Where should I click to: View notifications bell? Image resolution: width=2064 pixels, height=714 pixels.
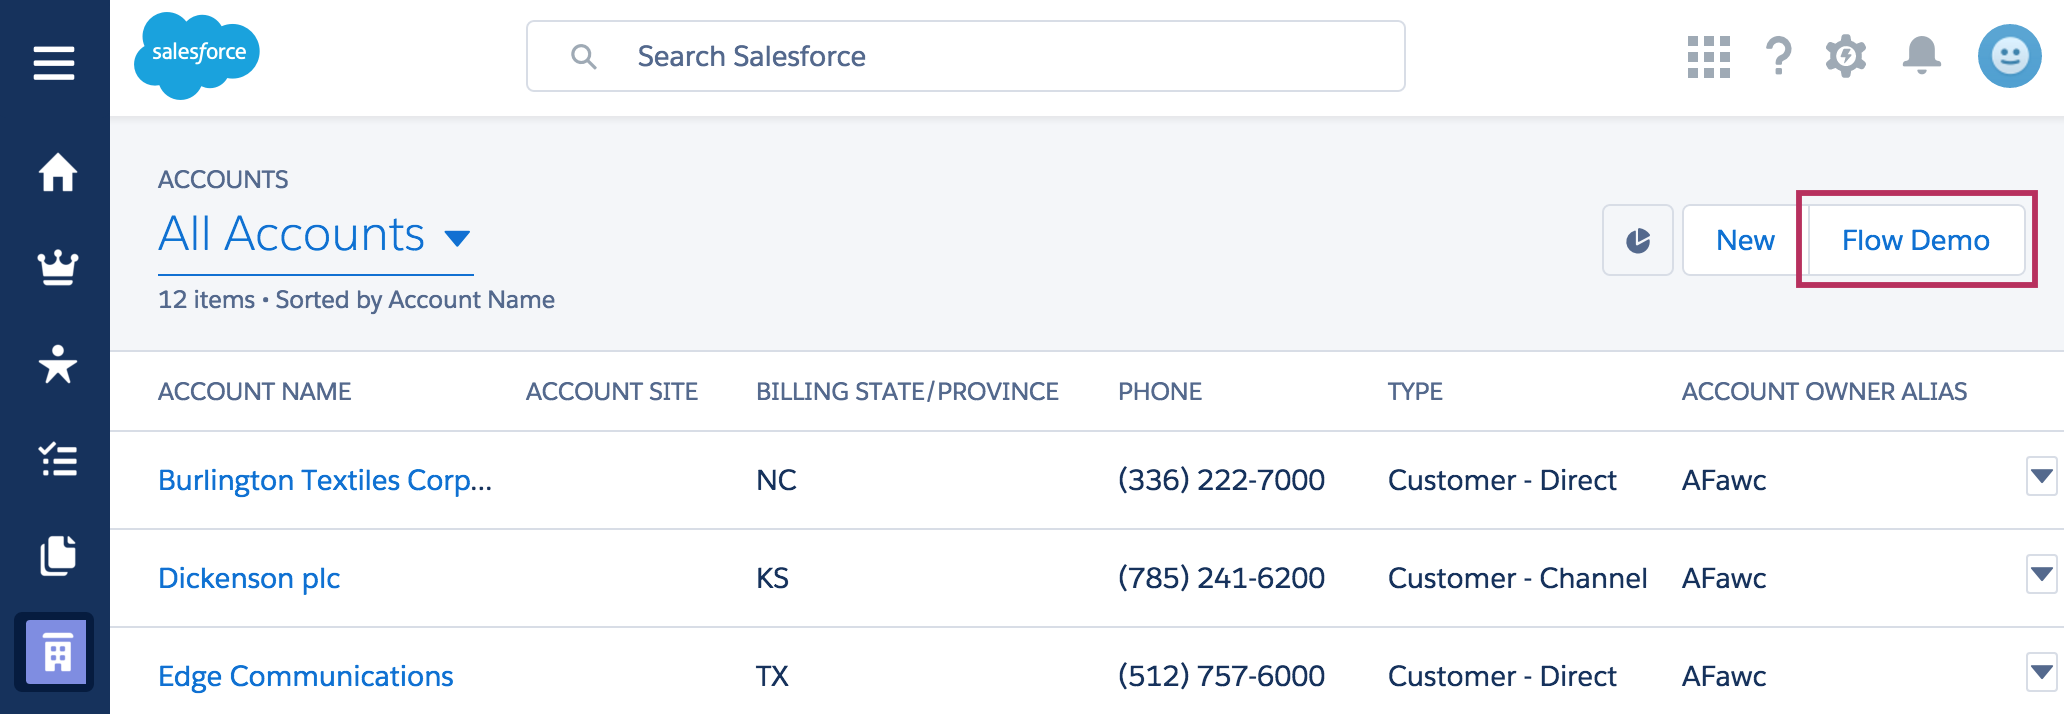tap(1921, 56)
